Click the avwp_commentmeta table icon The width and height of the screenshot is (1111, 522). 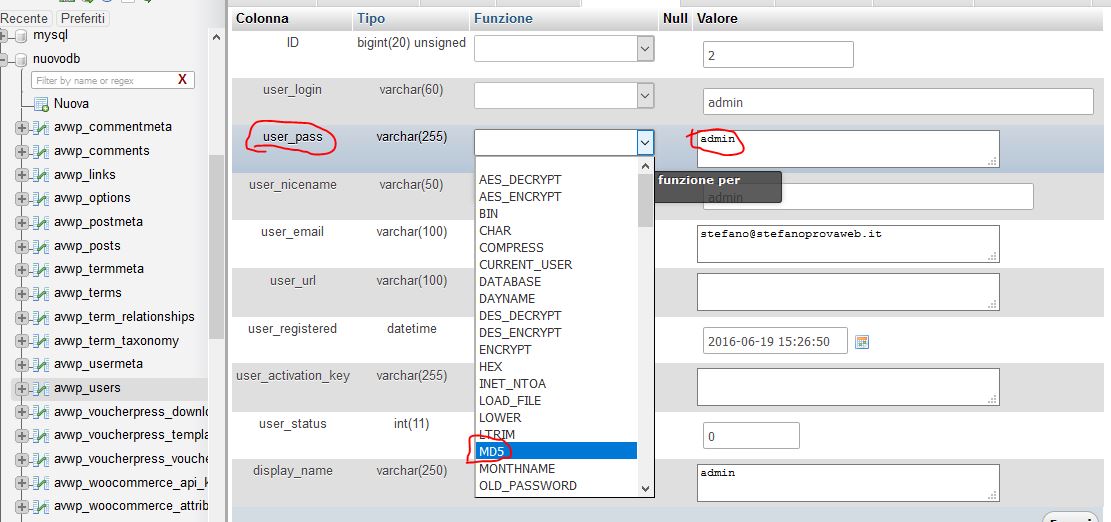pos(42,128)
